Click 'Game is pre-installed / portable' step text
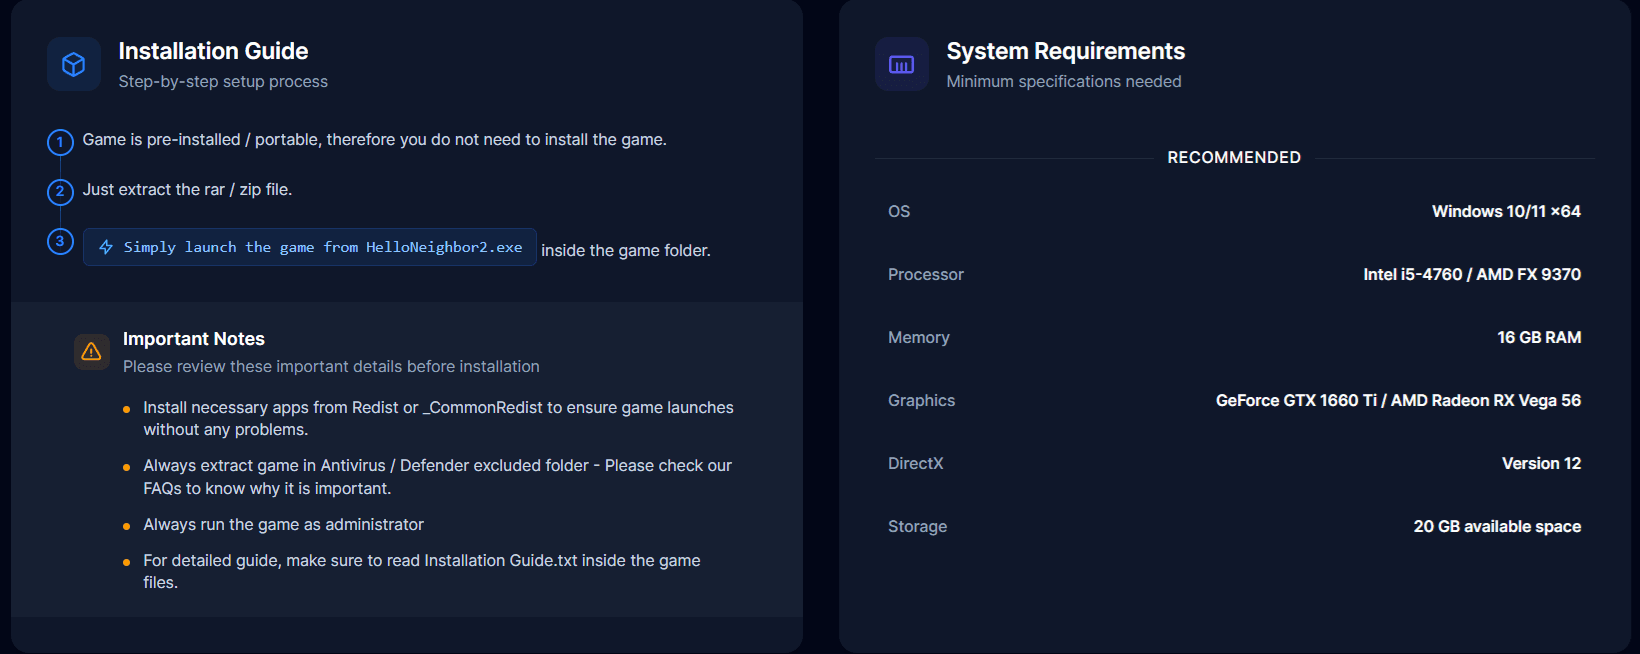Screen dimensions: 1640x654 374,140
